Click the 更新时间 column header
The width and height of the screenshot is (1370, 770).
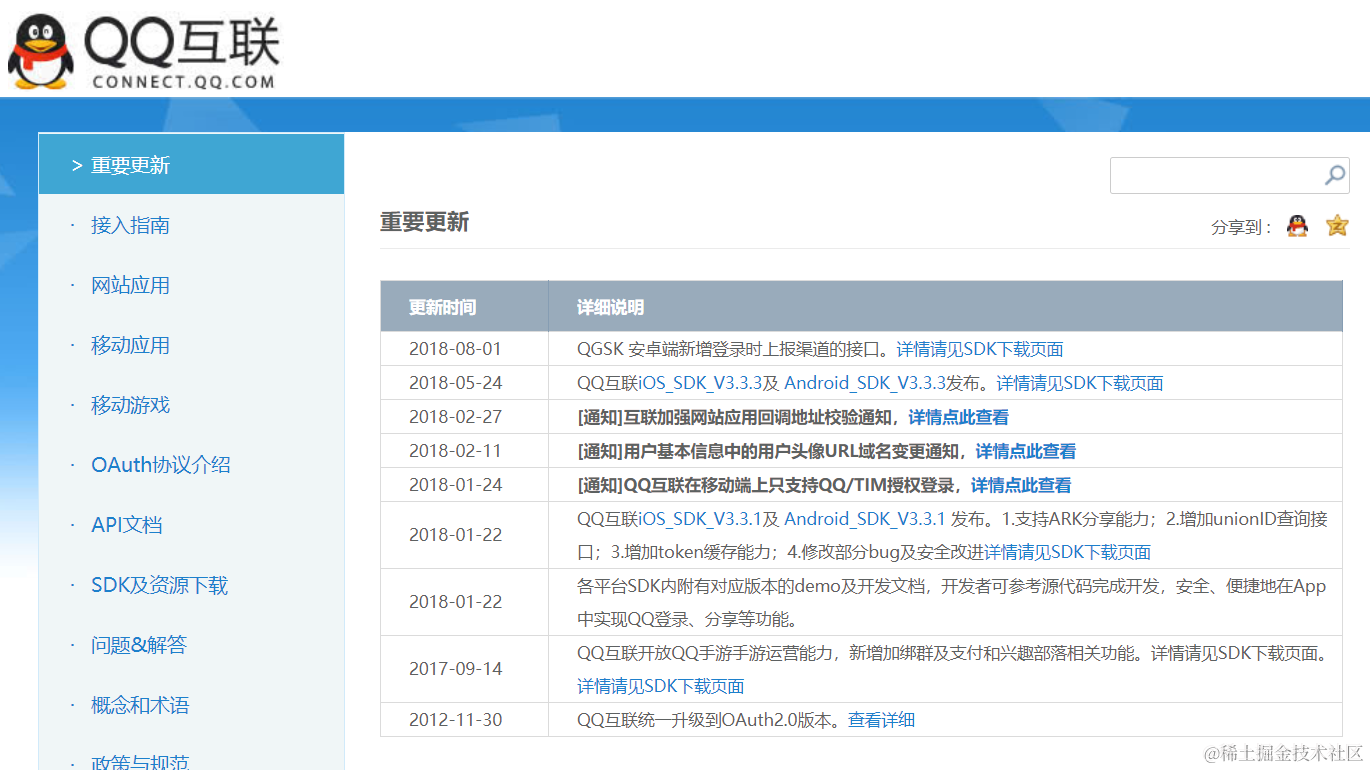[x=442, y=307]
